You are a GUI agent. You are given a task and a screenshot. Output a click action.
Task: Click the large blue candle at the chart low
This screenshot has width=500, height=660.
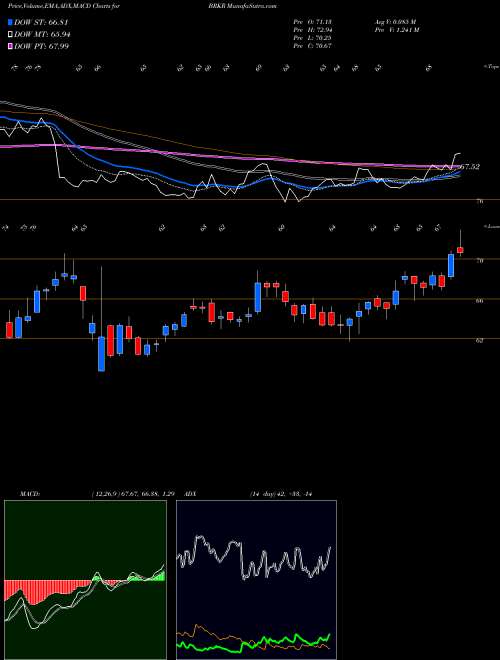coord(101,354)
